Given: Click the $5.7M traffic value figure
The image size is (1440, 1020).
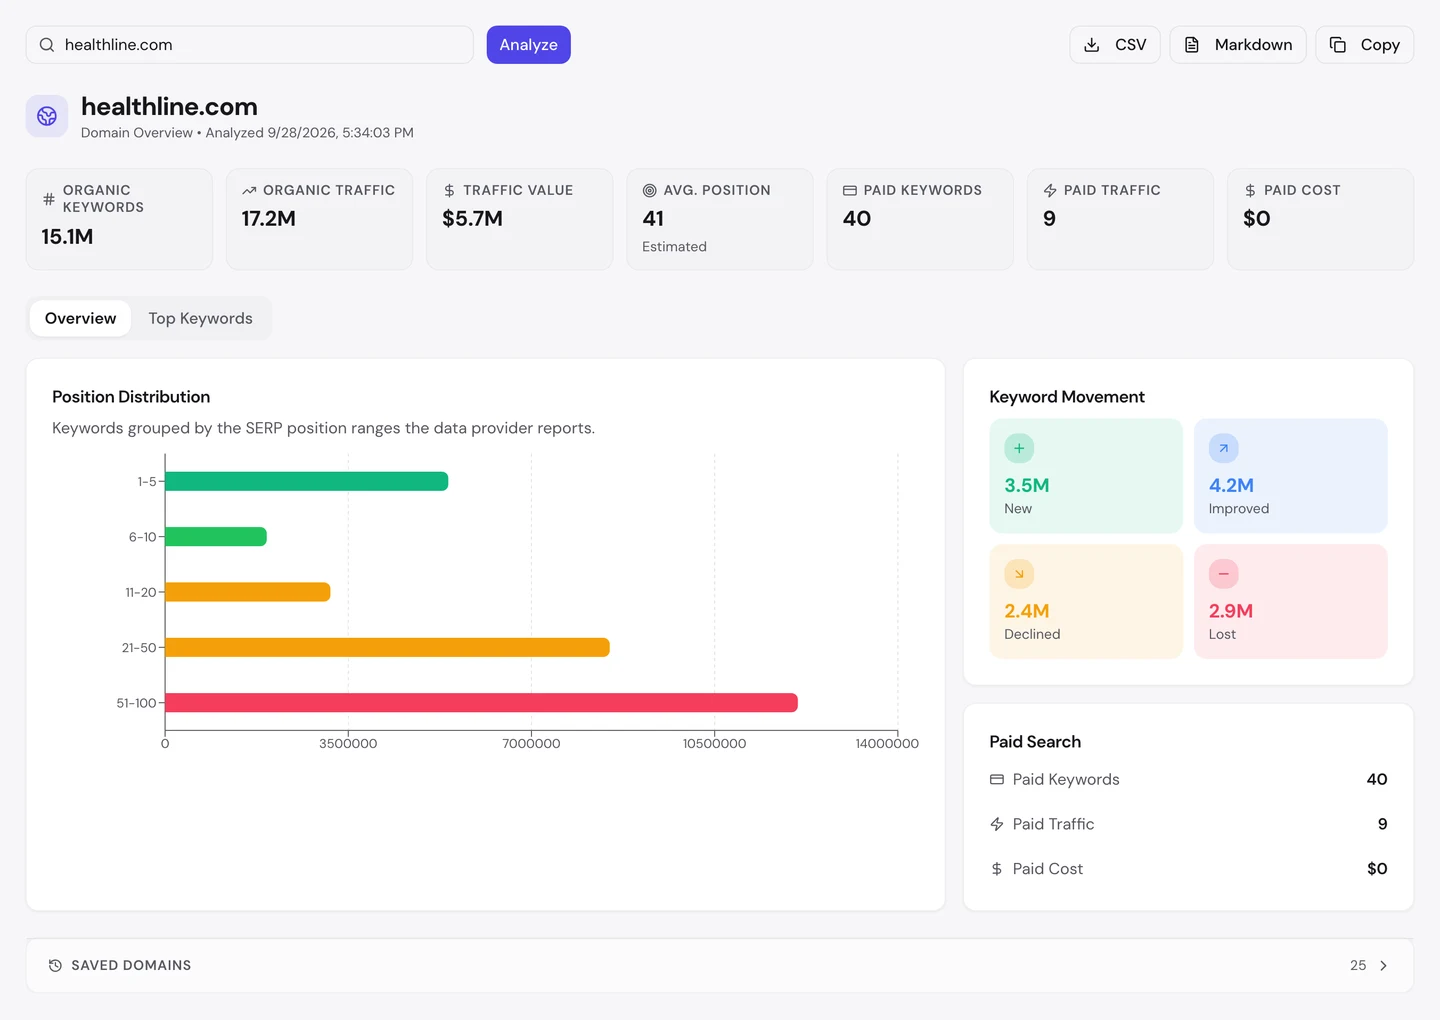Looking at the screenshot, I should pos(472,219).
